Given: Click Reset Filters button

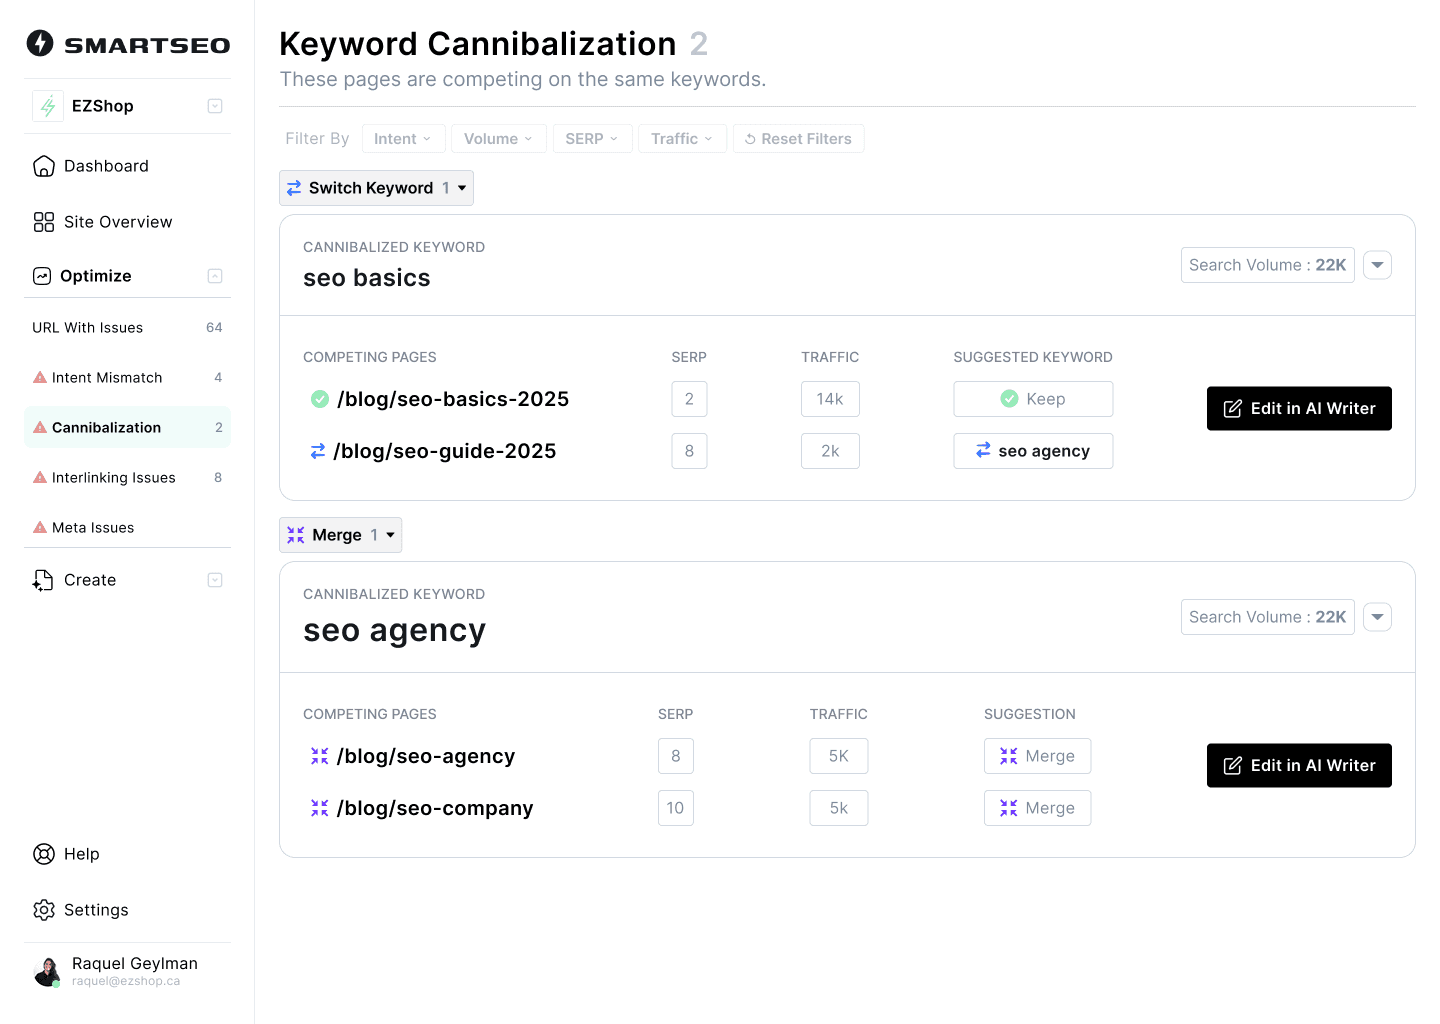Looking at the screenshot, I should [x=798, y=139].
